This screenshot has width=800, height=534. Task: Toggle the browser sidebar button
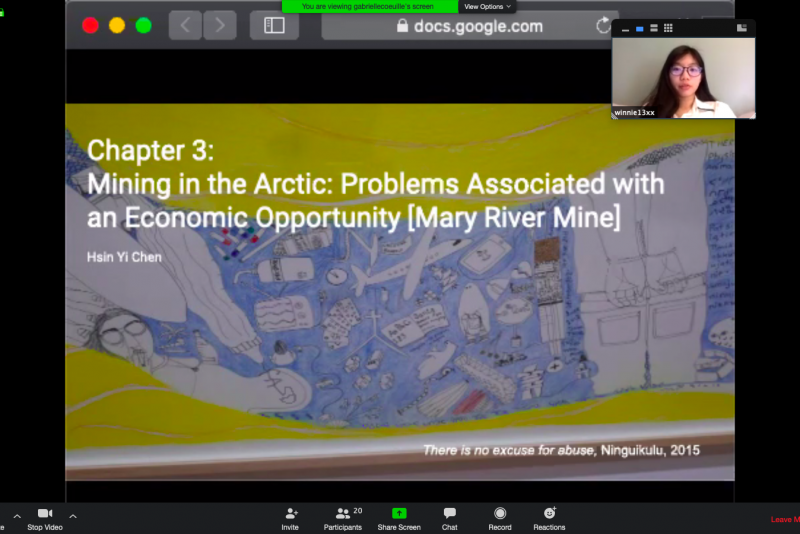[274, 25]
